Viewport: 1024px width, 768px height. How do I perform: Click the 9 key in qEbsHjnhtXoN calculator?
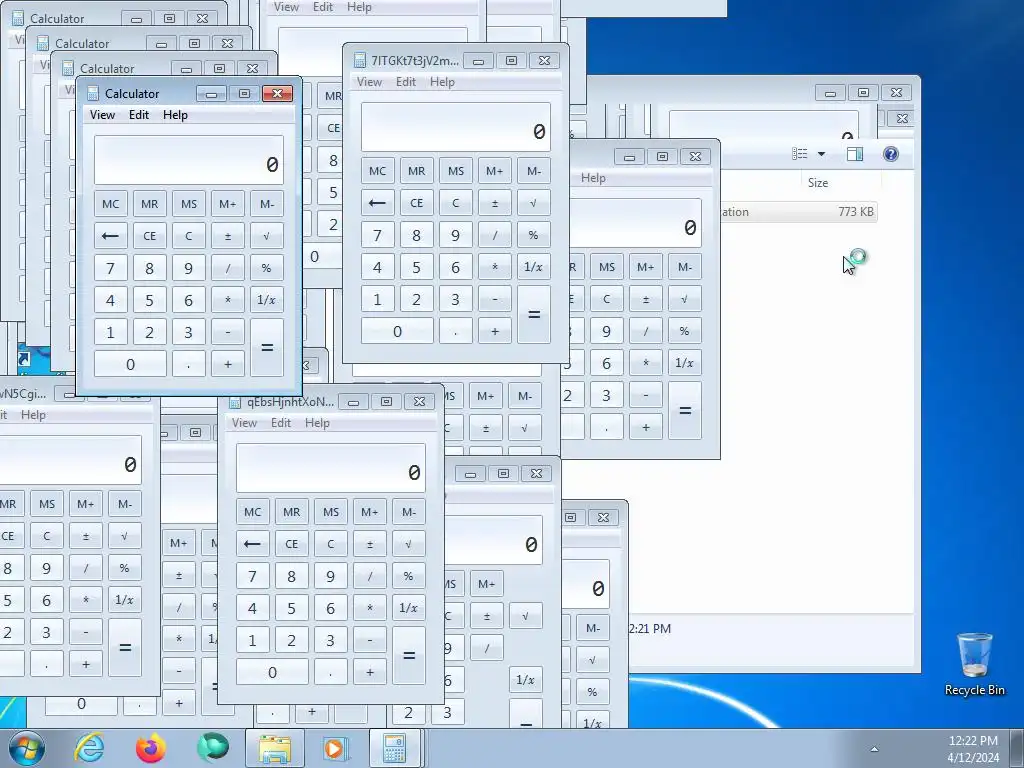(x=330, y=575)
